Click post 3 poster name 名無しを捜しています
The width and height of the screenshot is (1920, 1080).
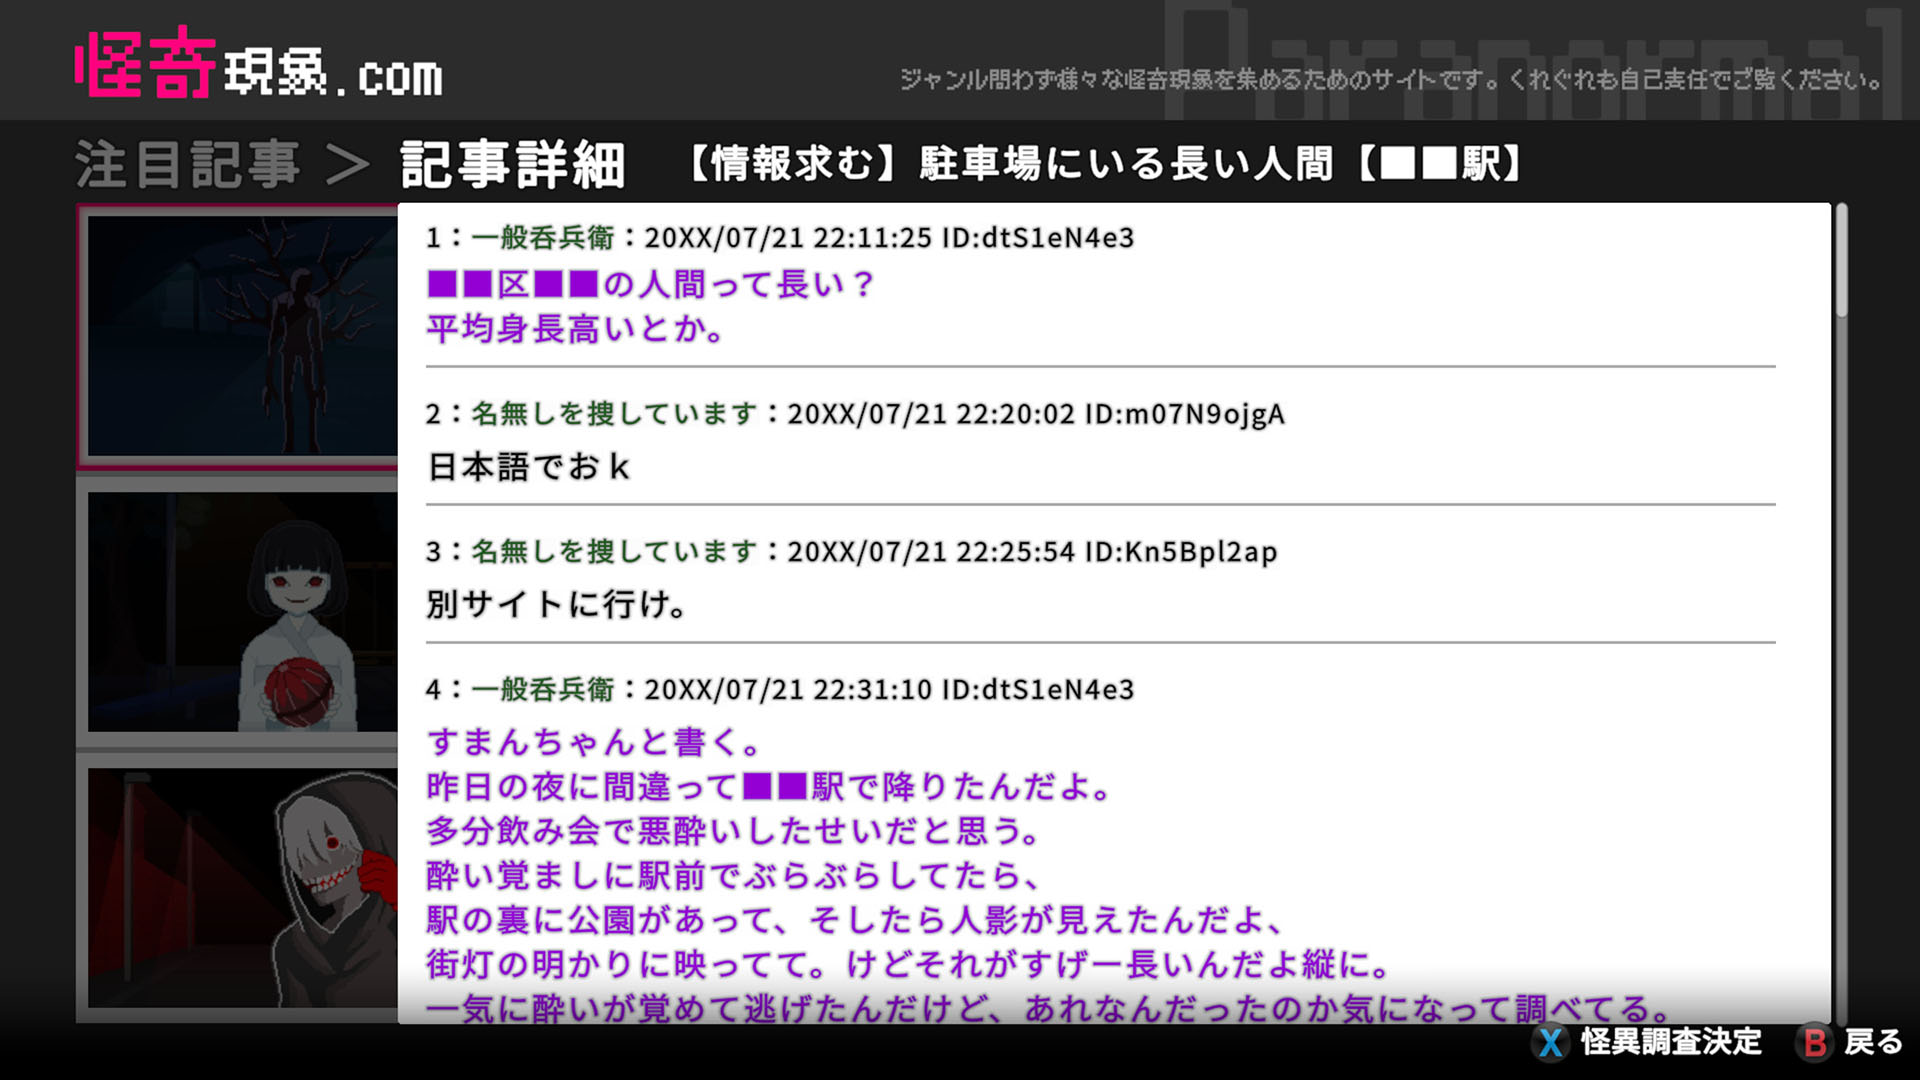point(614,552)
